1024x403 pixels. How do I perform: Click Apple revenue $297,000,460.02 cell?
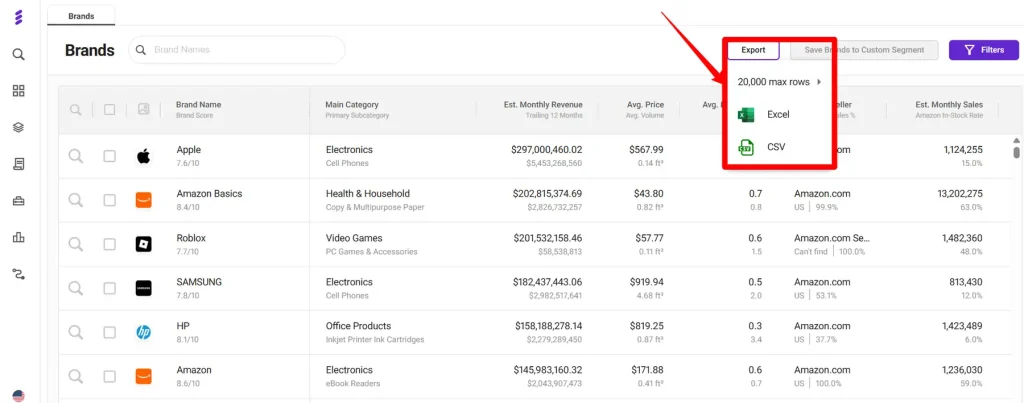pyautogui.click(x=547, y=150)
